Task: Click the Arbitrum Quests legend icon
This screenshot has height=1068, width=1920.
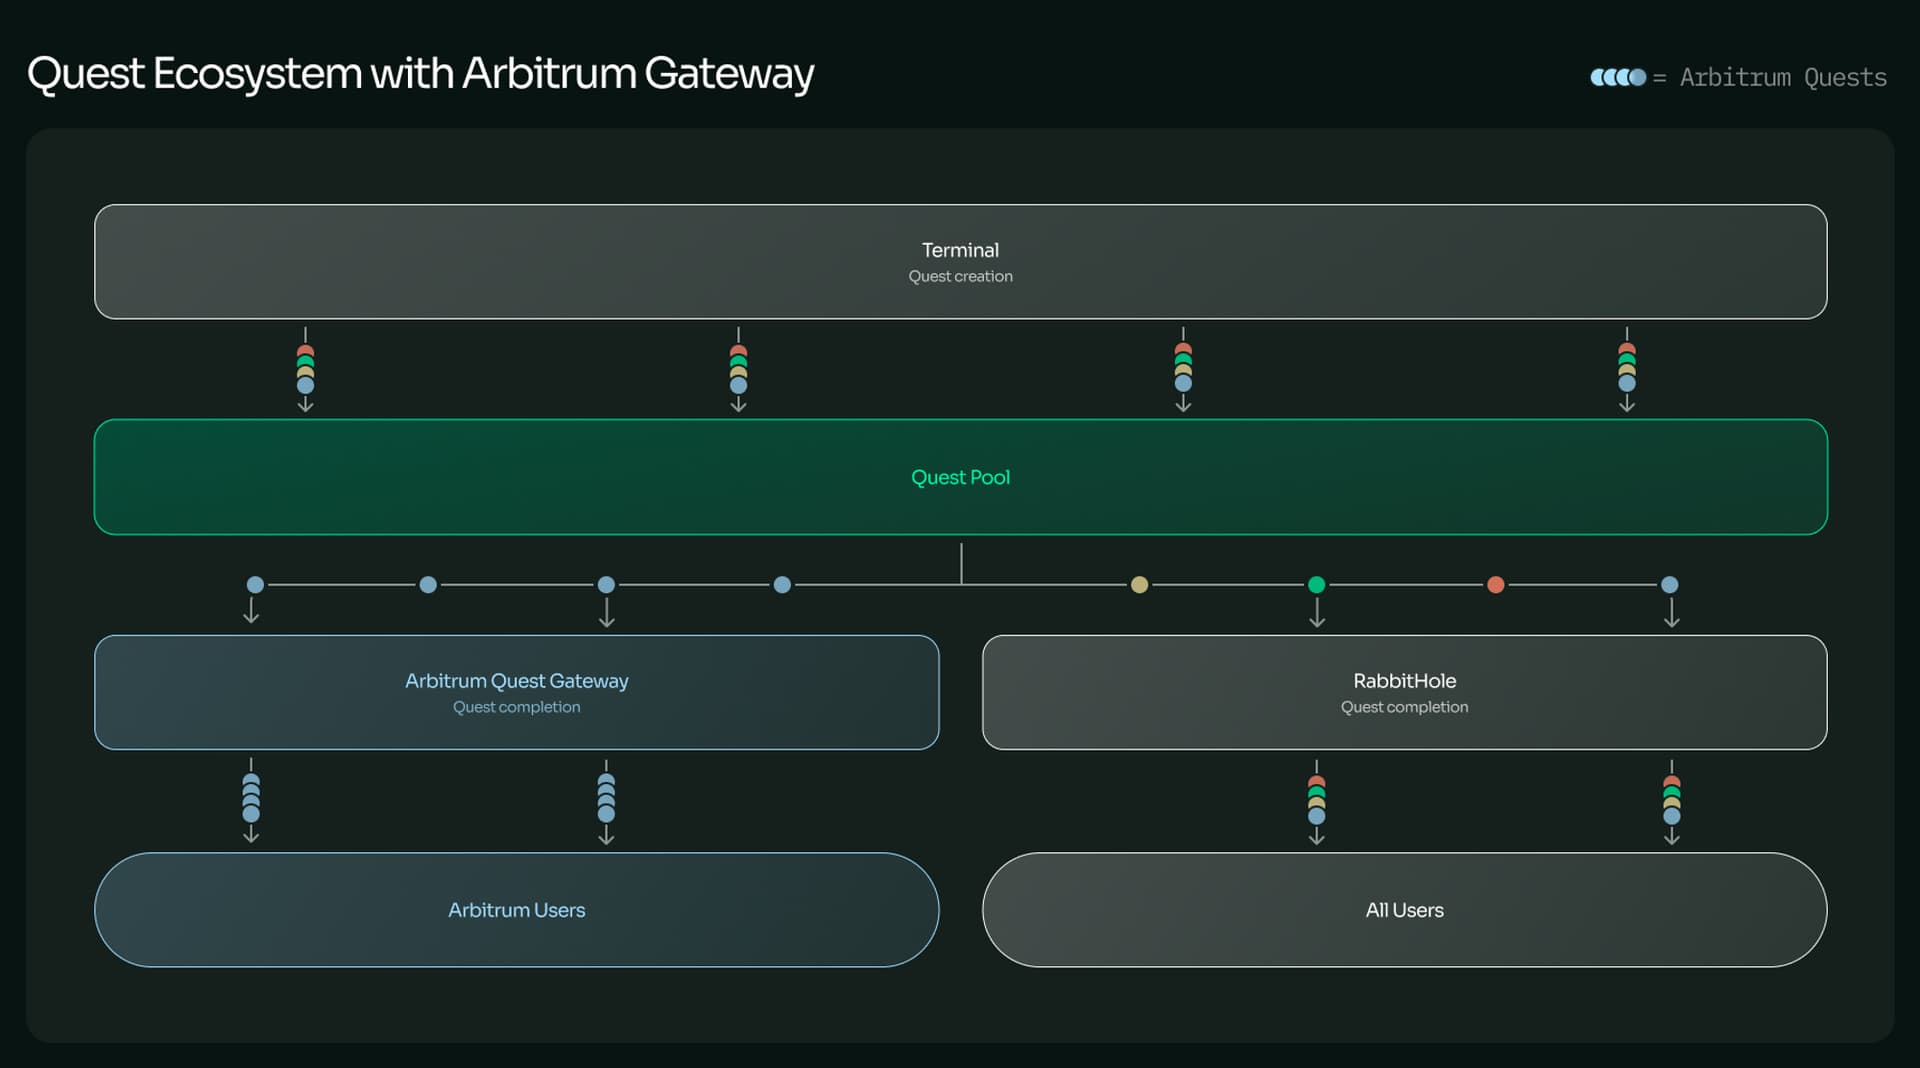Action: click(x=1618, y=77)
